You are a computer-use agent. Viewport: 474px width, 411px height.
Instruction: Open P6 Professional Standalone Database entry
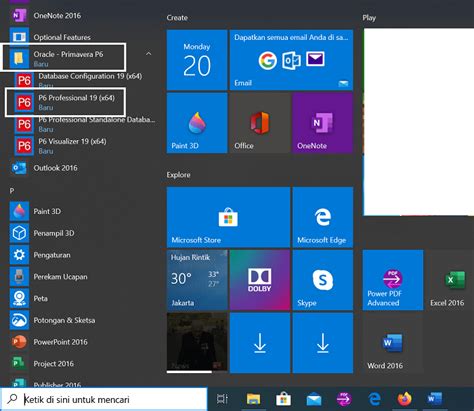[85, 124]
